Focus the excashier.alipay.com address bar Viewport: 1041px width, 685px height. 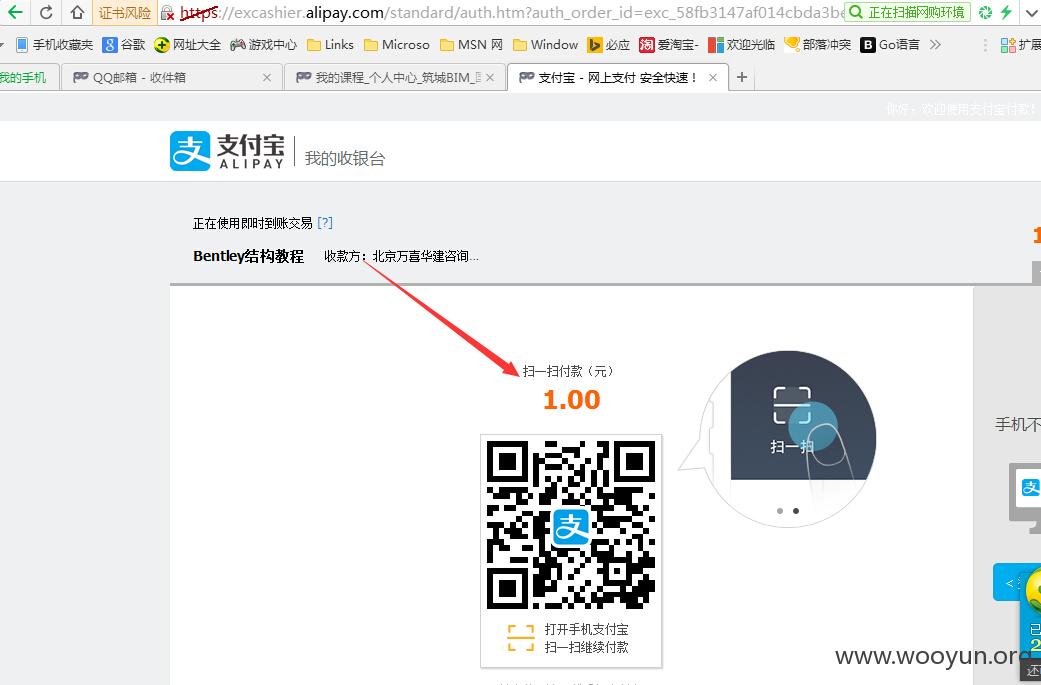point(511,13)
